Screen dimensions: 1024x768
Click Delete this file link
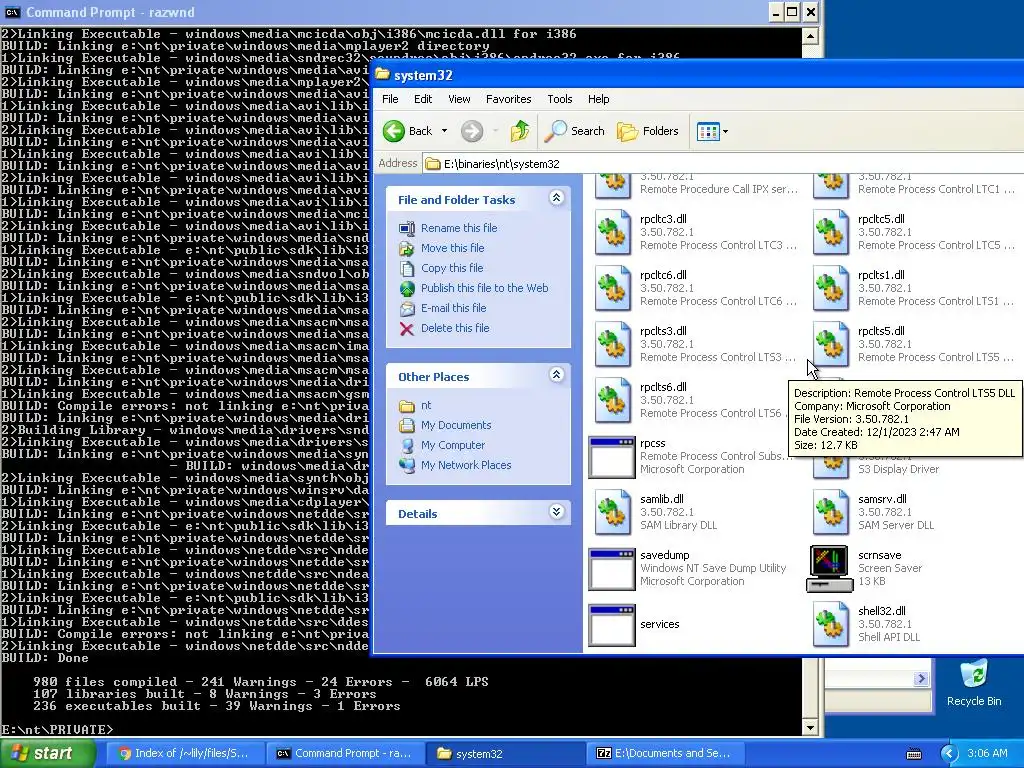pyautogui.click(x=455, y=328)
